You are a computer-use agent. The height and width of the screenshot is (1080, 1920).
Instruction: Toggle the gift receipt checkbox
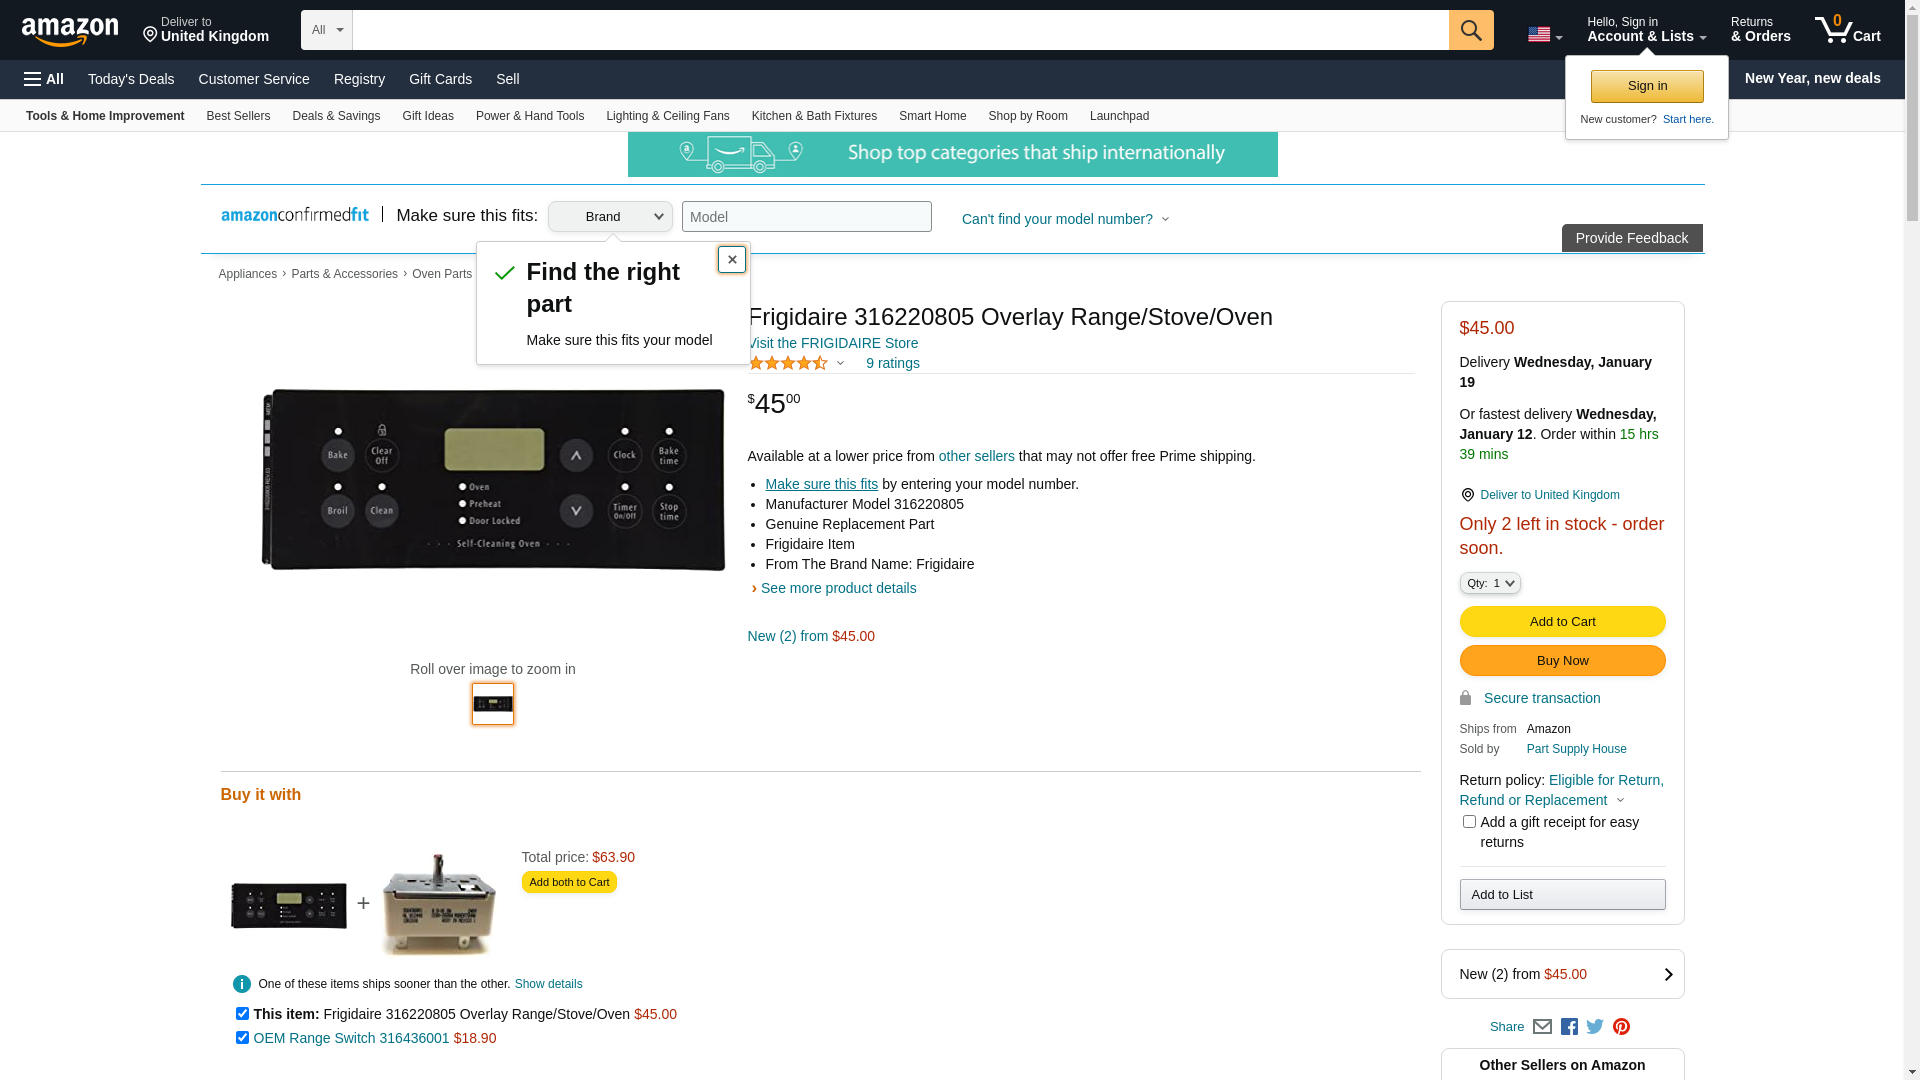[1469, 822]
